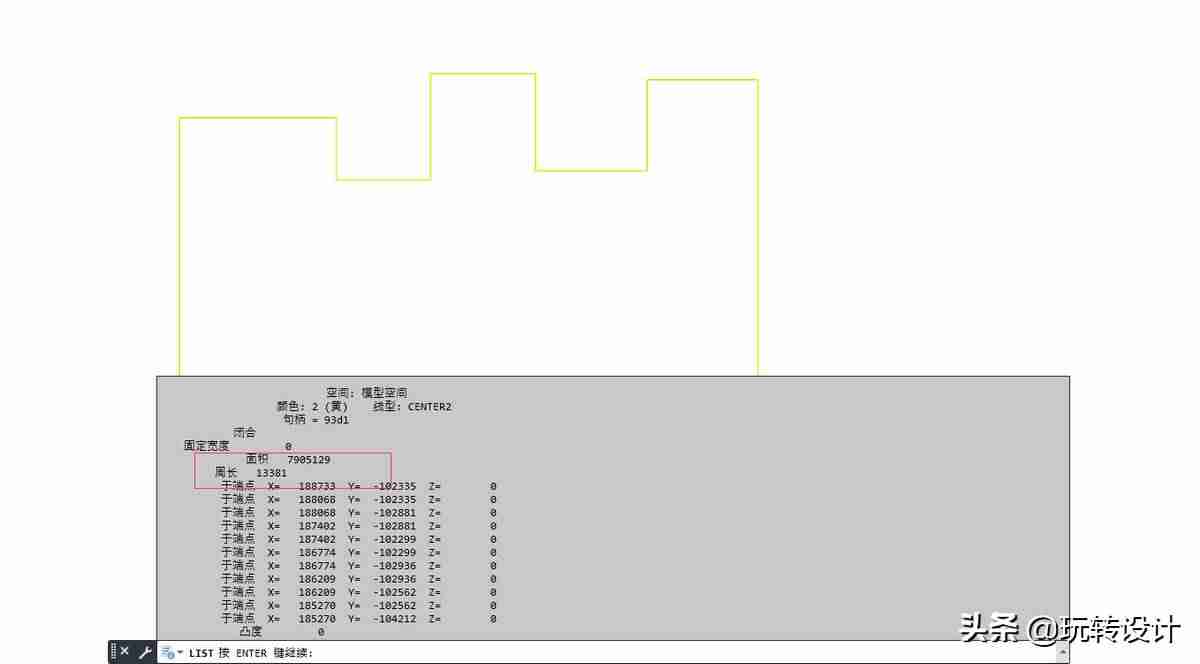The width and height of the screenshot is (1200, 664).
Task: Click the 空间: 模型空间 text line
Action: tap(366, 393)
